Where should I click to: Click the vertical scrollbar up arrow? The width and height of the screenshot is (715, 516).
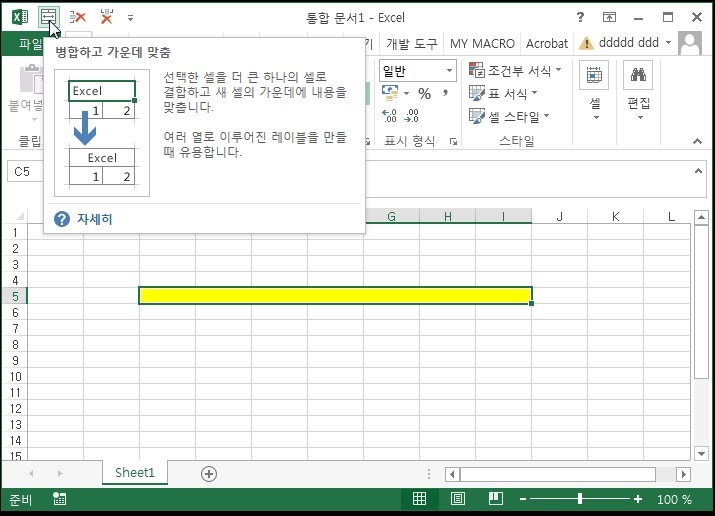[701, 217]
